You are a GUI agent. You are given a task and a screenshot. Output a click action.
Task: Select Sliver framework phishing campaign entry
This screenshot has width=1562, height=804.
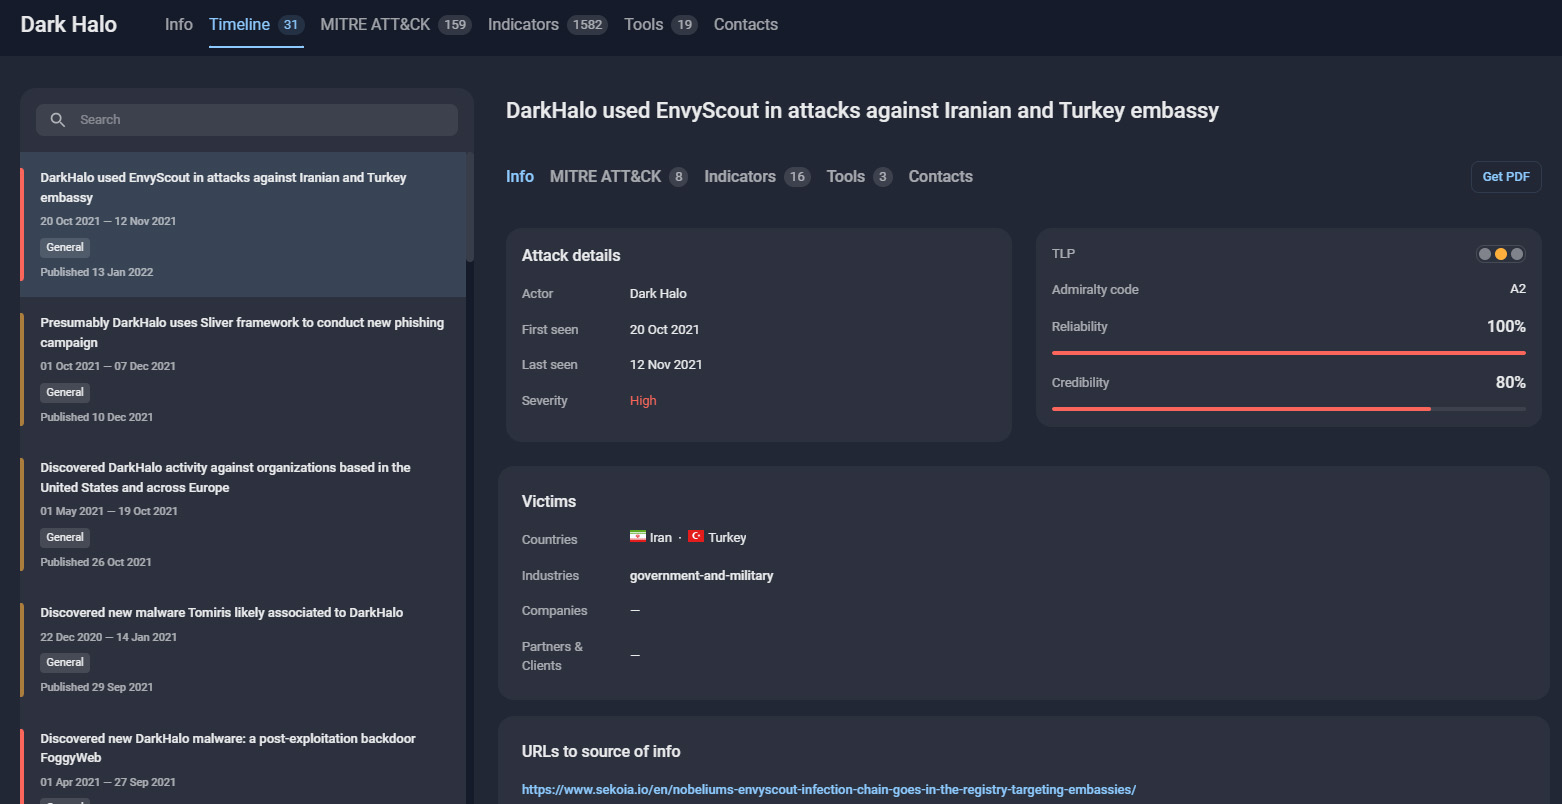[x=242, y=332]
